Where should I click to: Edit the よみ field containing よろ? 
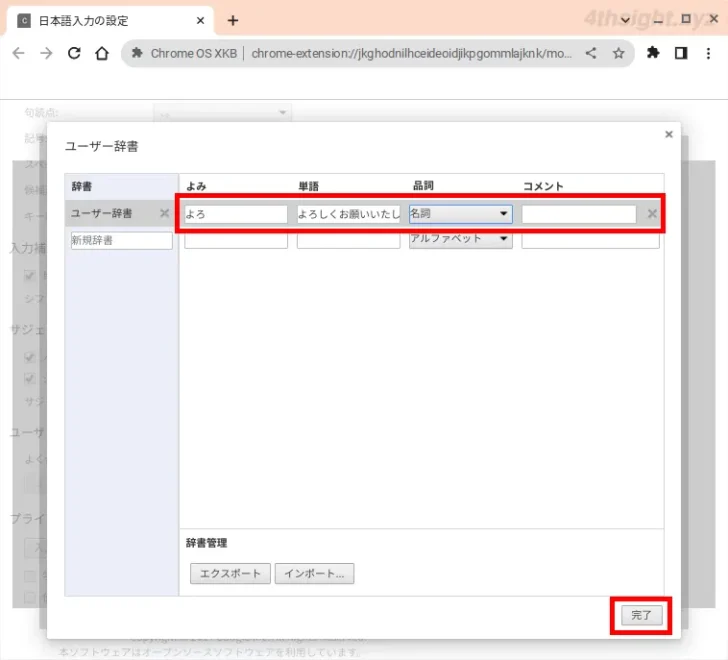[236, 214]
